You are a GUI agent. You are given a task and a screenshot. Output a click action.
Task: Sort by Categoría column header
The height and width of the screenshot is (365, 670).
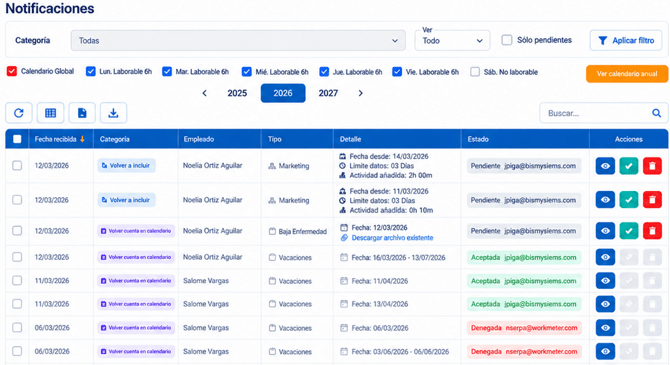115,139
